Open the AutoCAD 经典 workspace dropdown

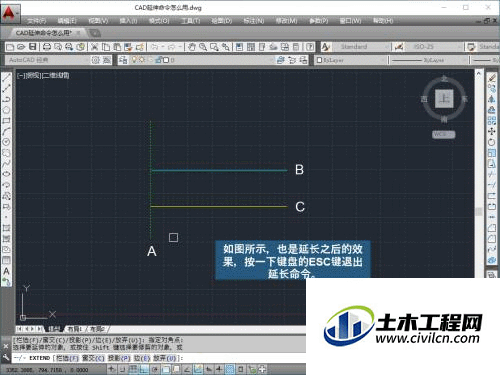47,60
